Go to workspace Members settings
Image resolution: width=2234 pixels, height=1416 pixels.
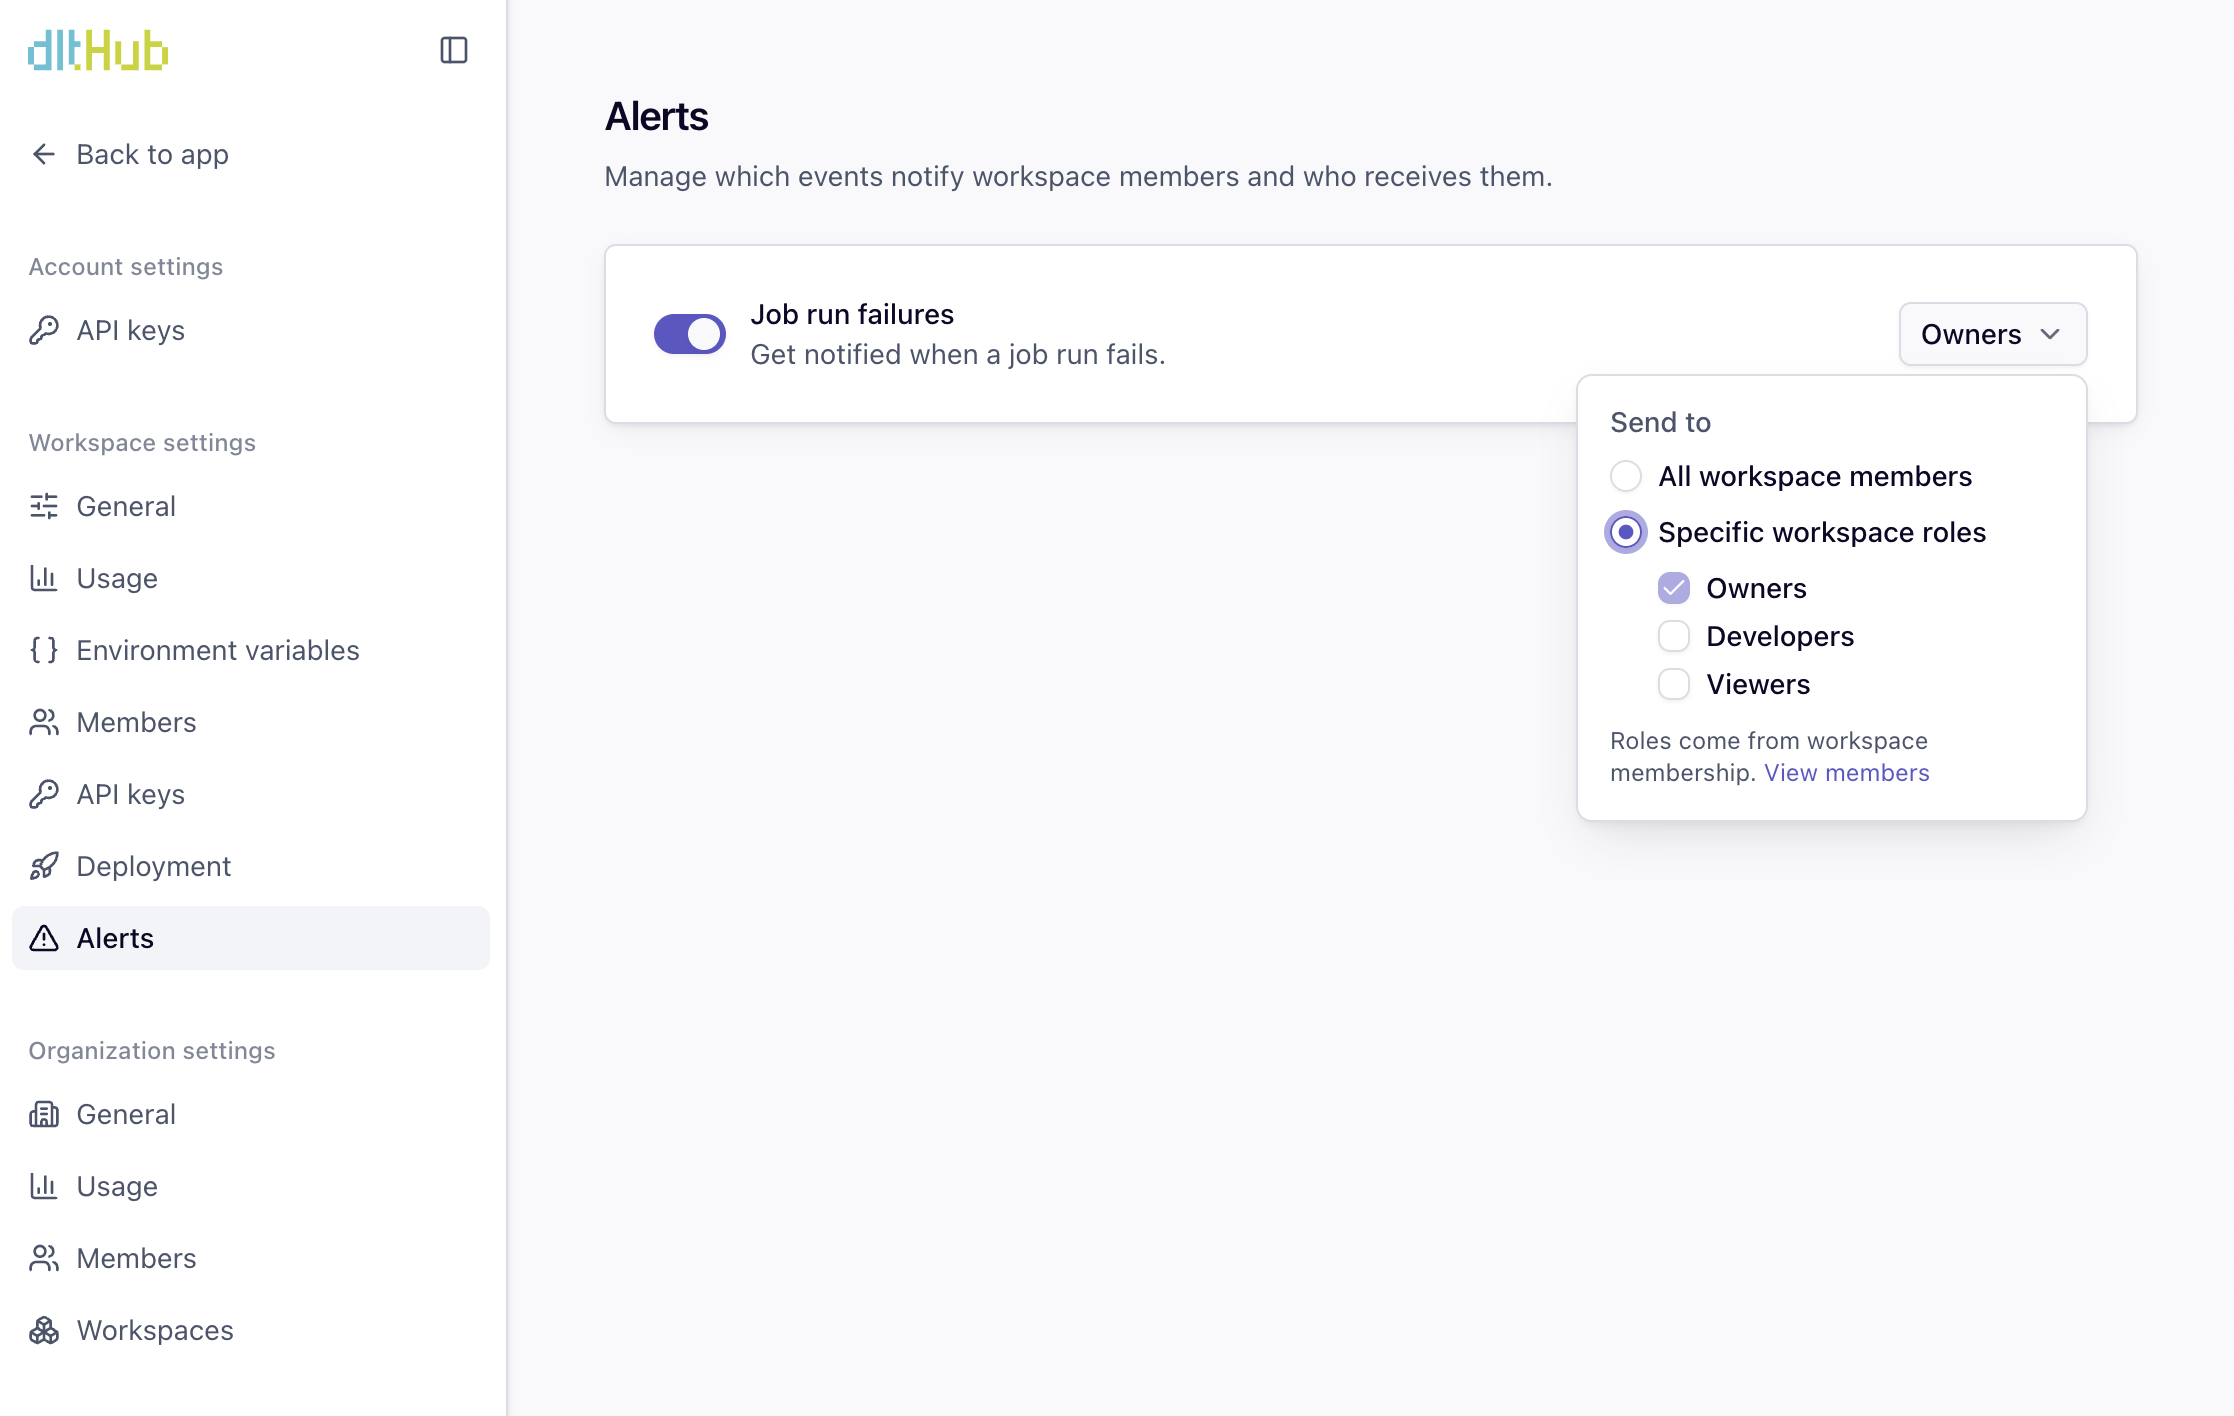tap(251, 722)
